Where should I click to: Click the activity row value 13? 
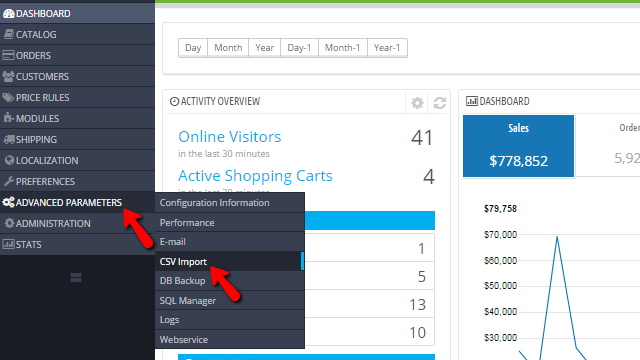coord(417,304)
